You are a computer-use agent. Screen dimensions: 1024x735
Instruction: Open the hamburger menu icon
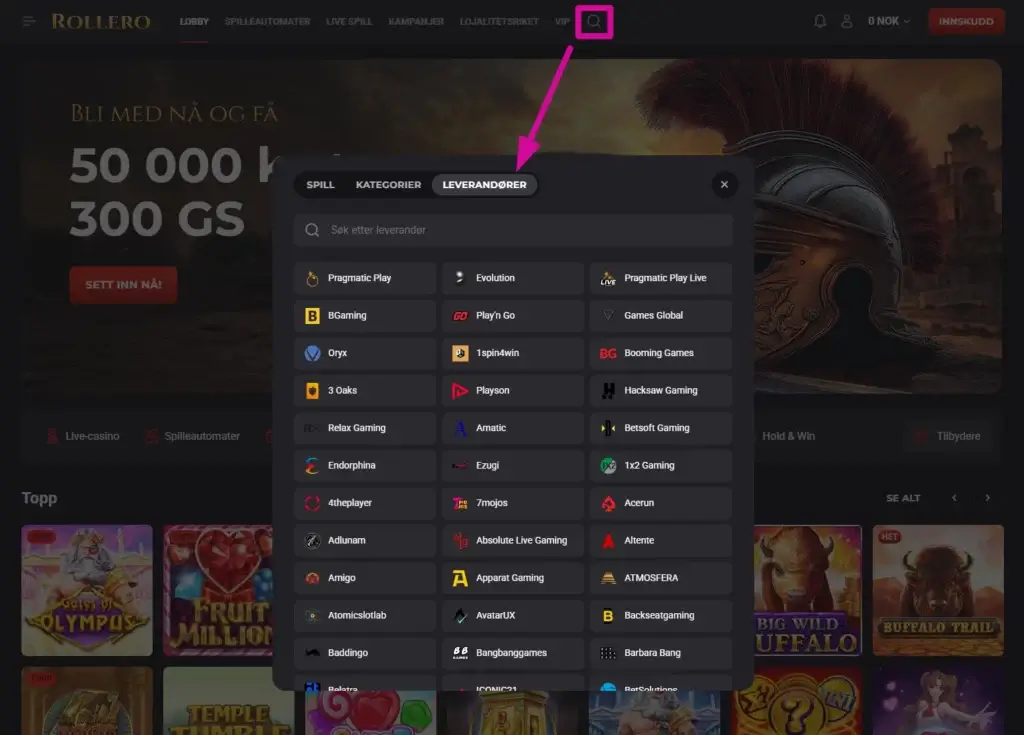(x=29, y=22)
